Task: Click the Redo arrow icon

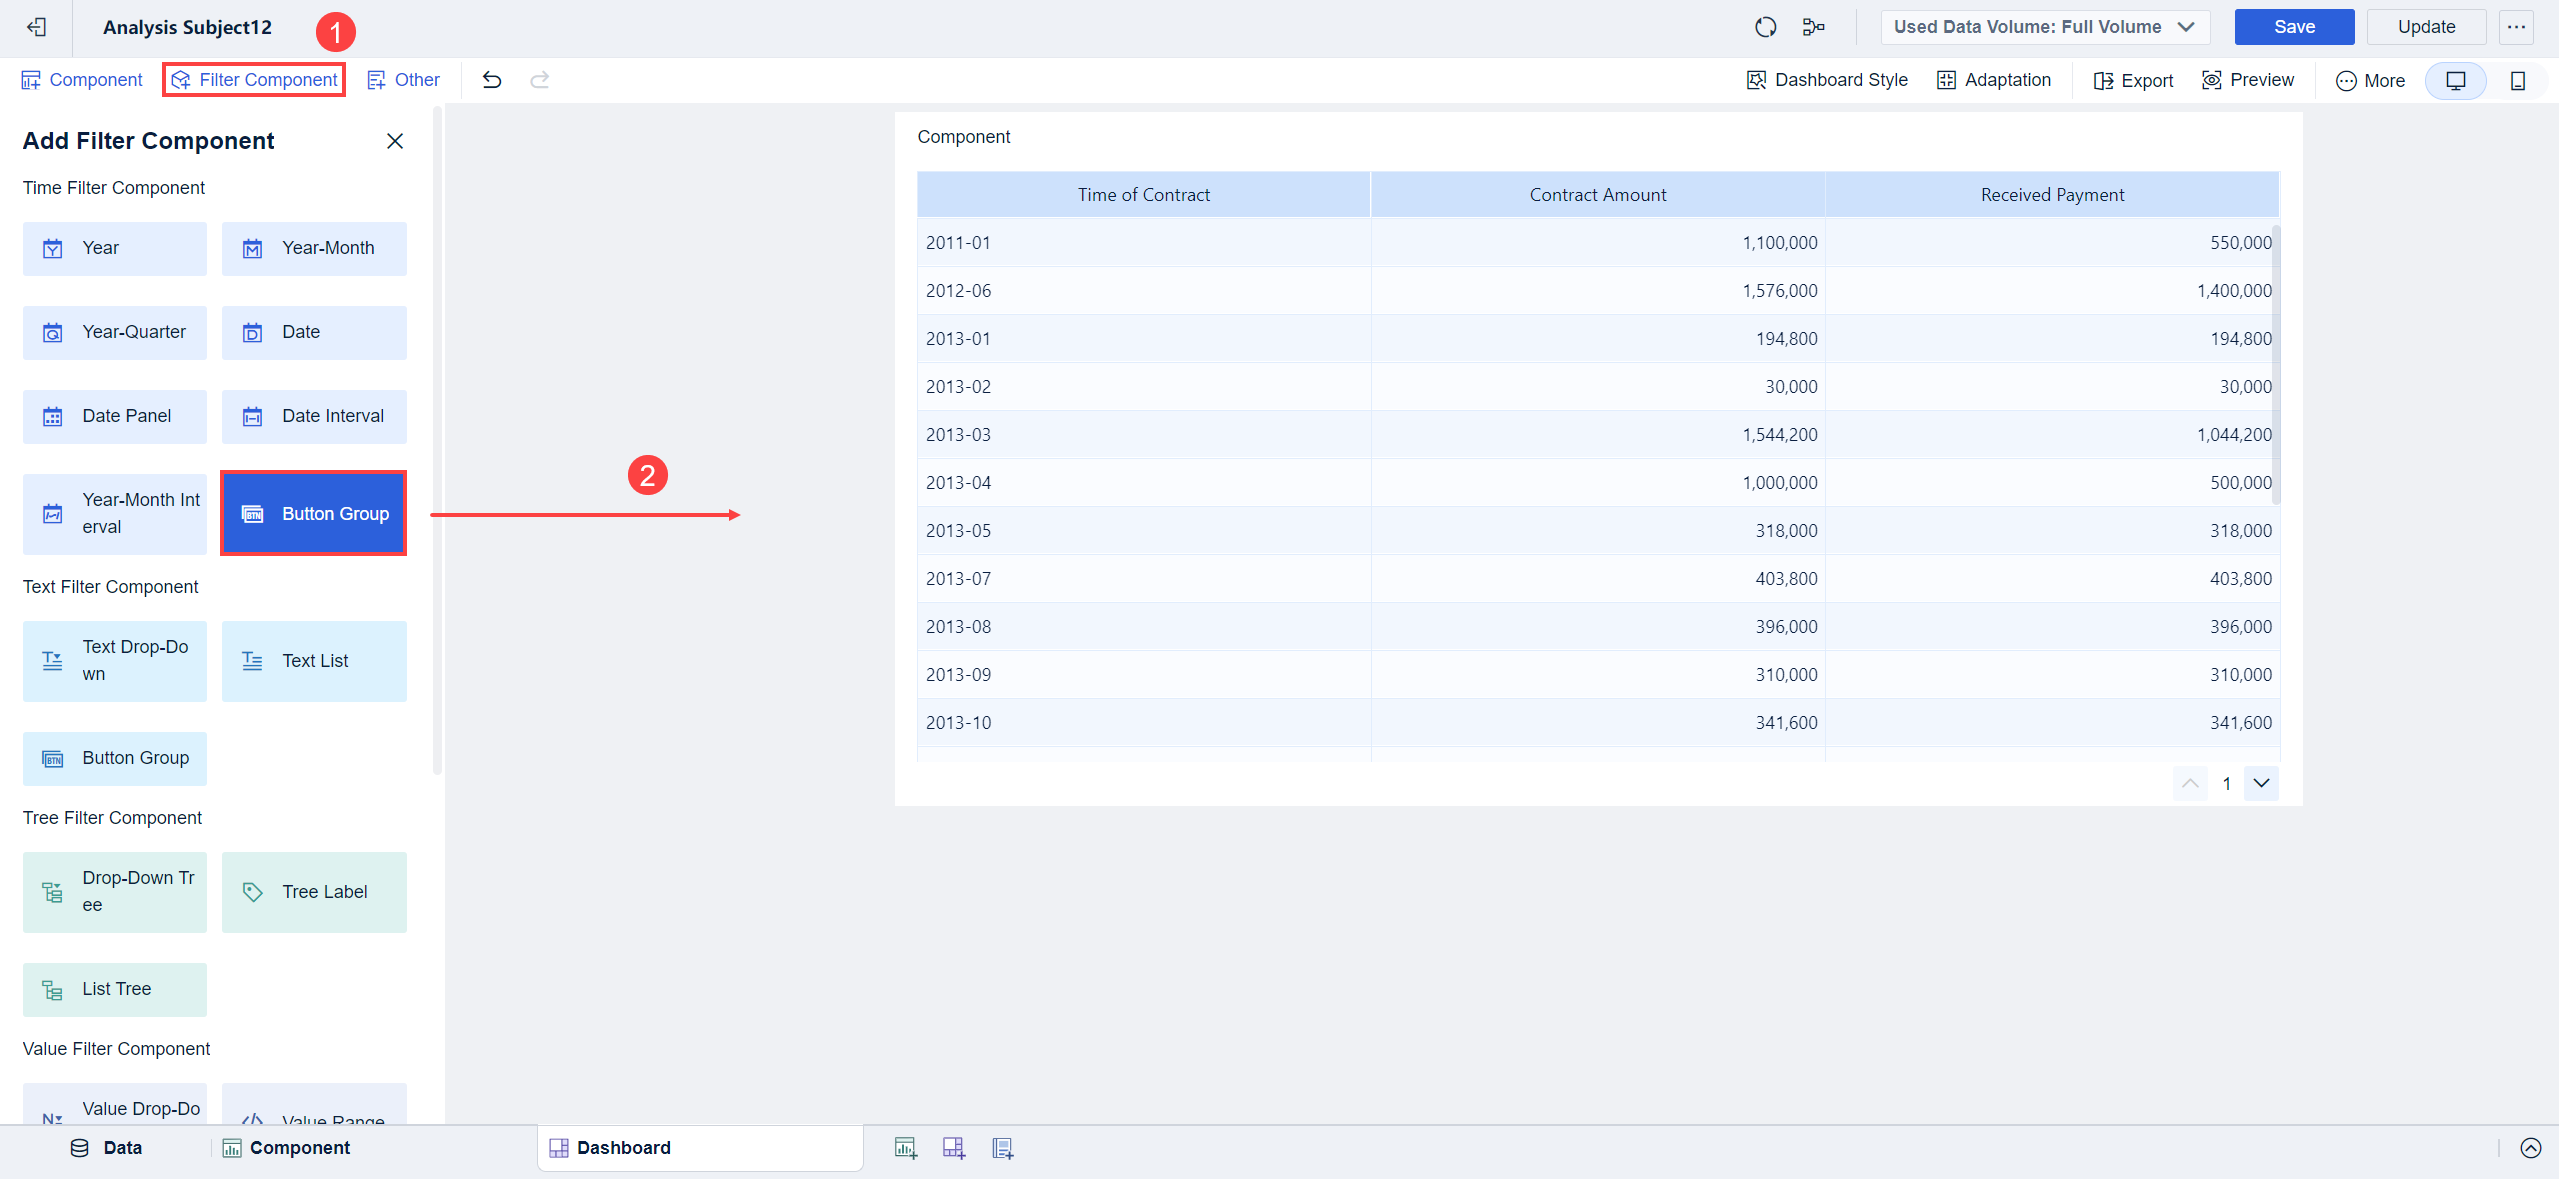Action: coord(539,80)
